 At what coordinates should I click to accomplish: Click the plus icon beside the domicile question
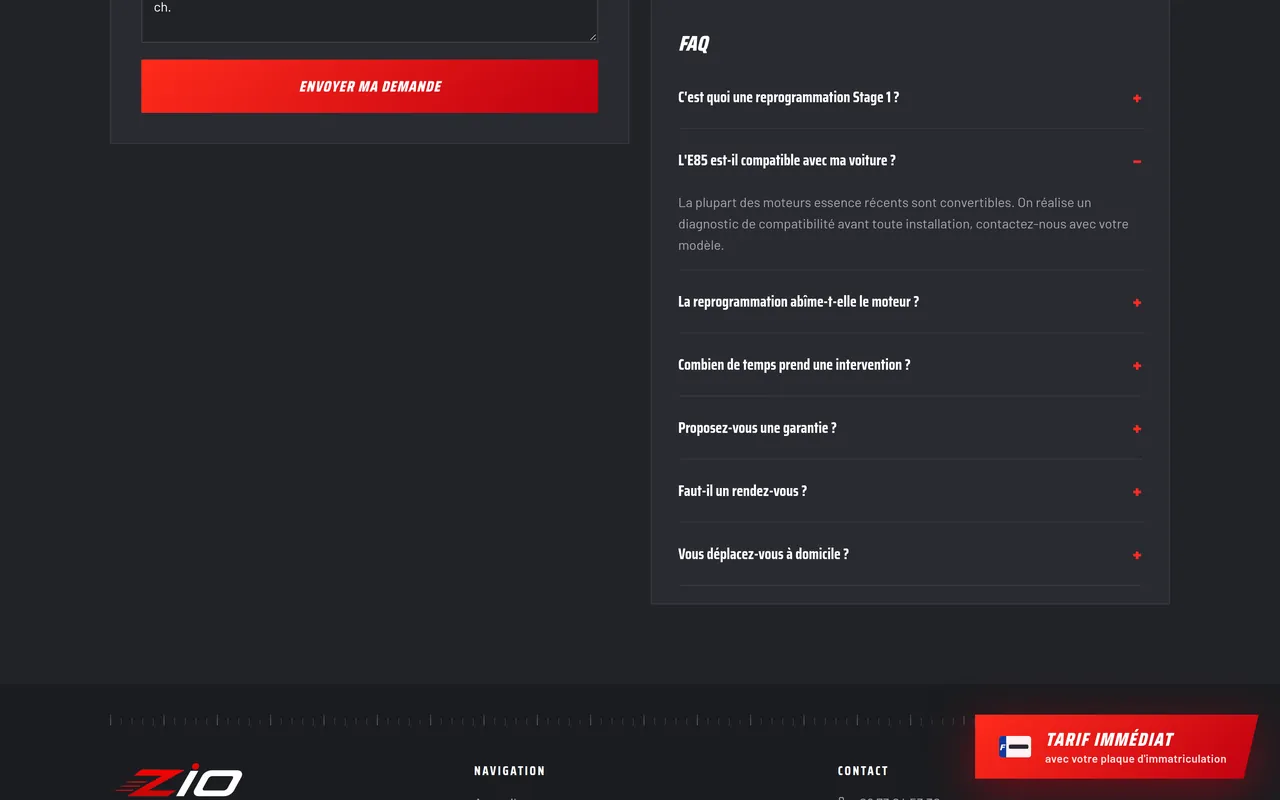[1137, 554]
